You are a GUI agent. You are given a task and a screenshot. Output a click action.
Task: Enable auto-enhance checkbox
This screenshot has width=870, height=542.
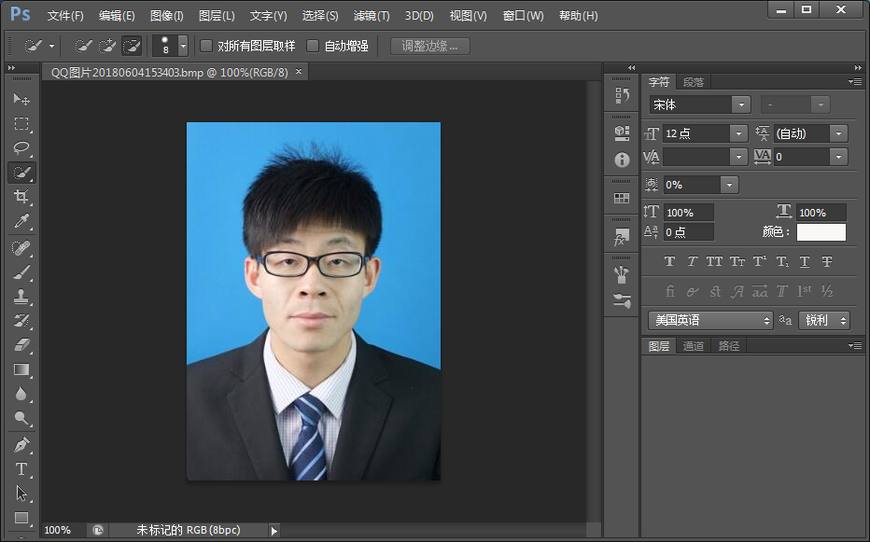312,45
